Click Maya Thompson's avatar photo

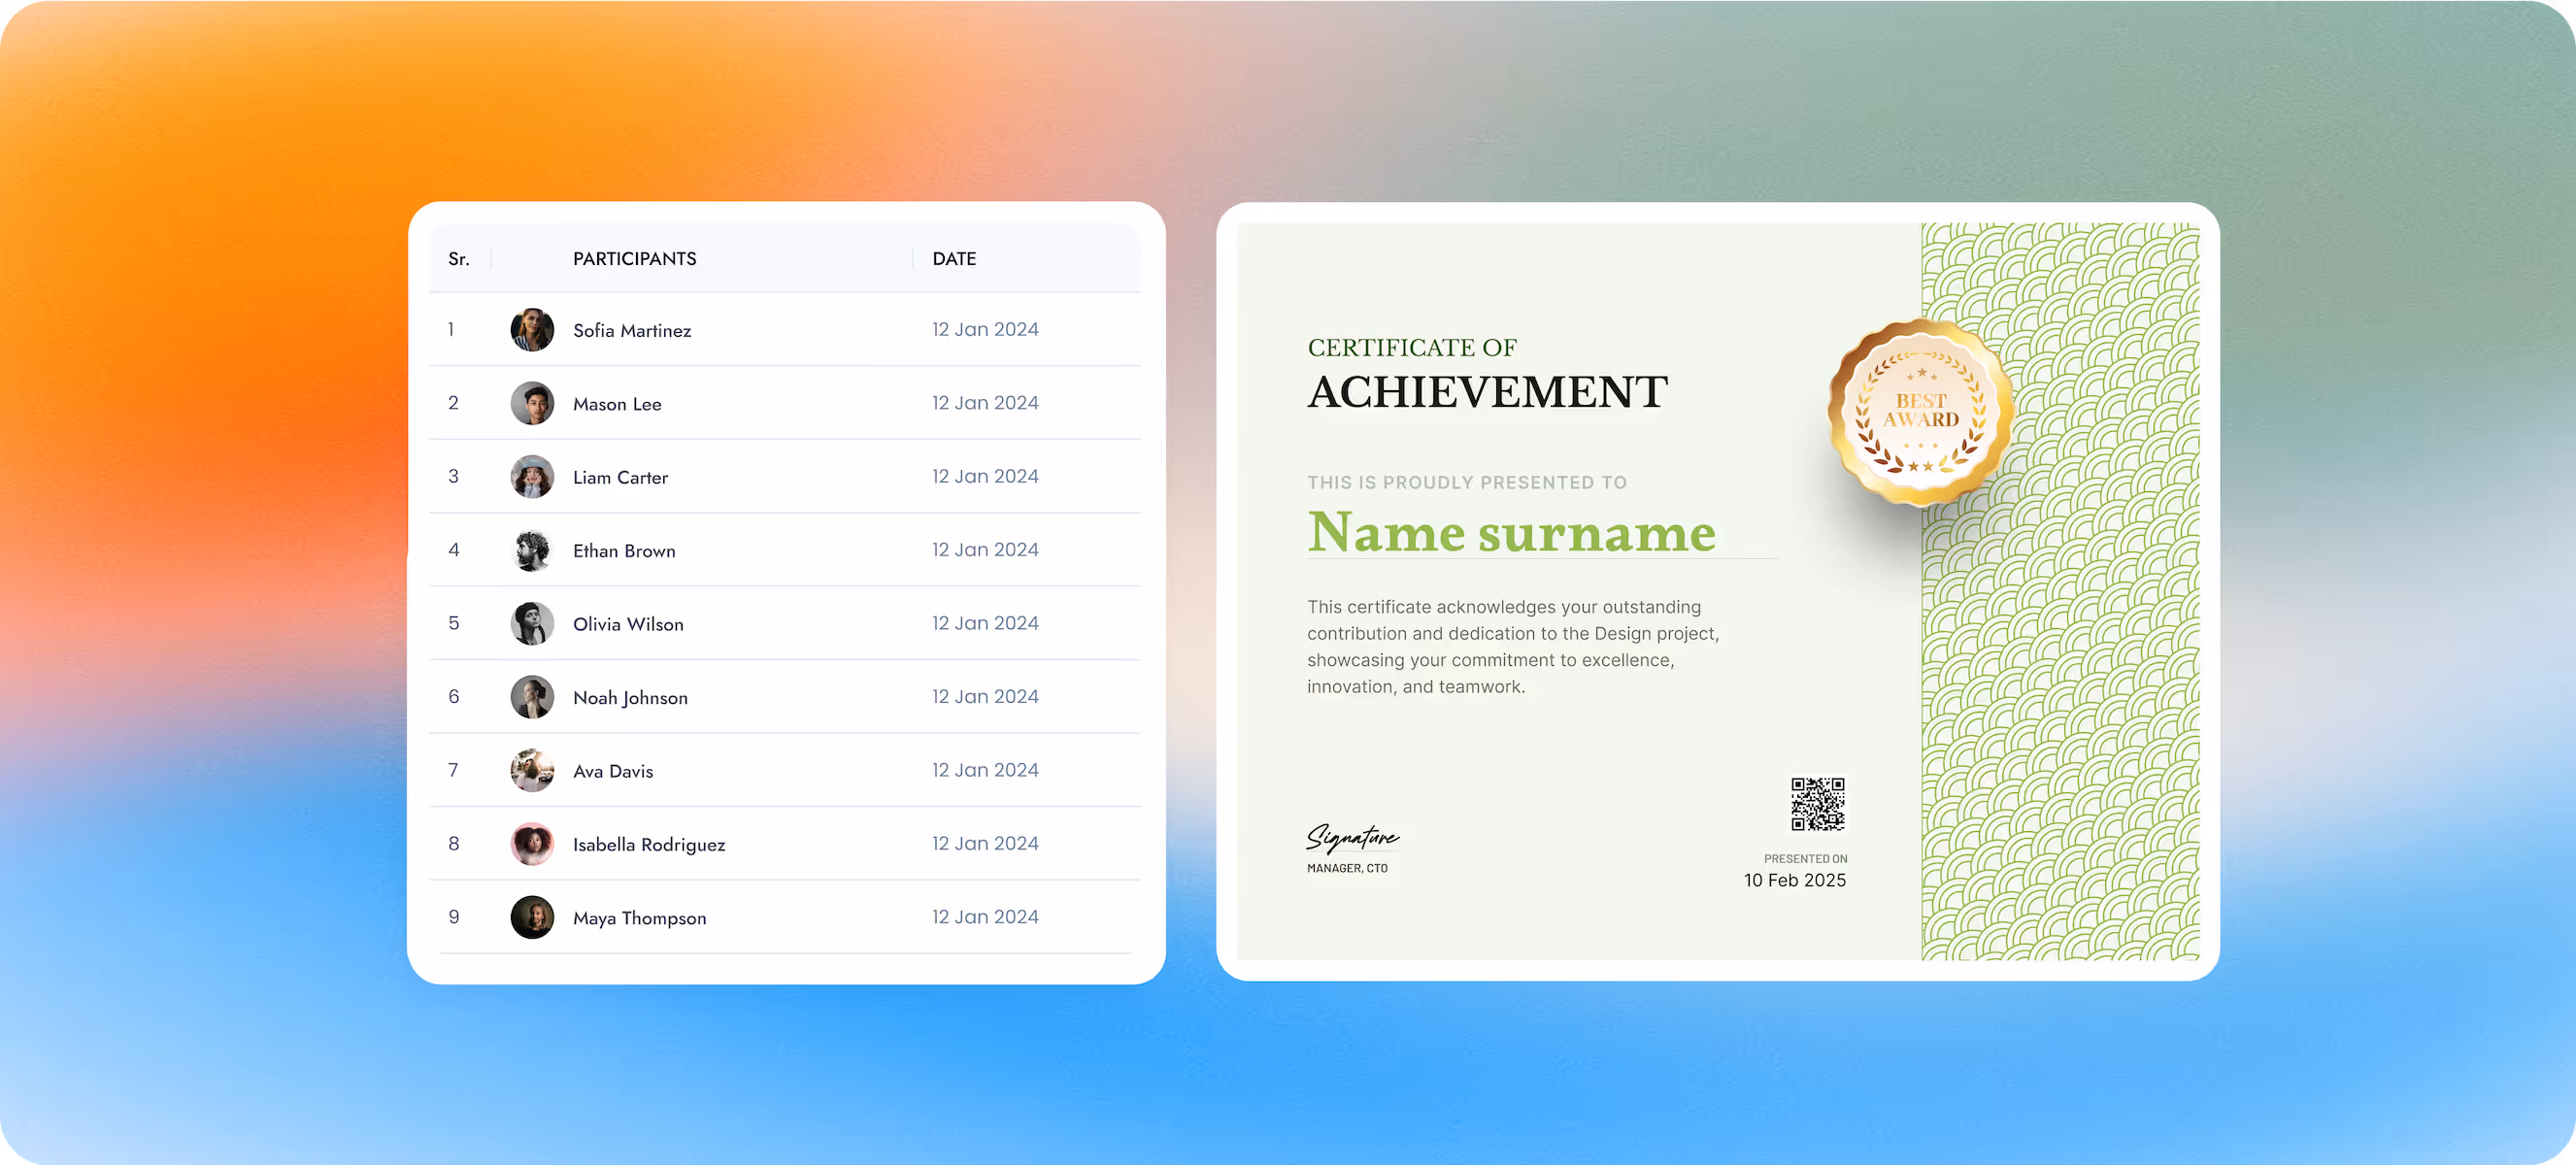point(532,917)
